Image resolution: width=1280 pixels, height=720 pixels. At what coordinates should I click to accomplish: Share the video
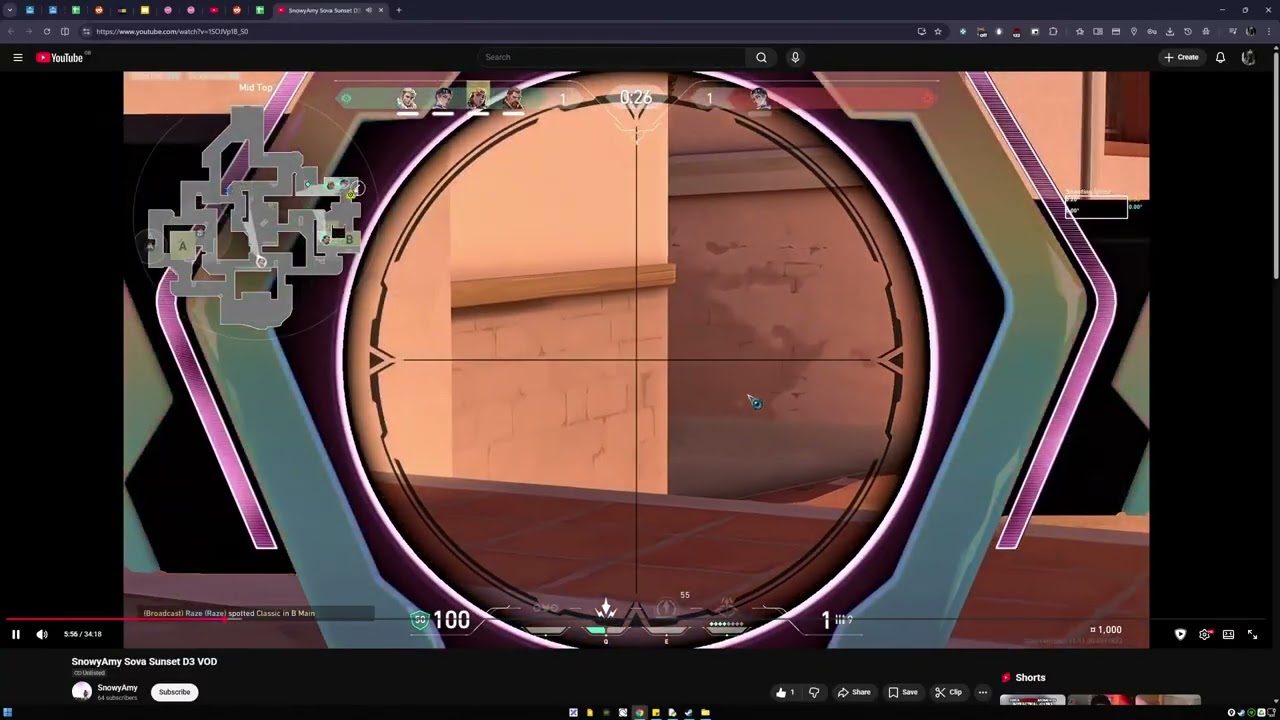click(x=854, y=692)
